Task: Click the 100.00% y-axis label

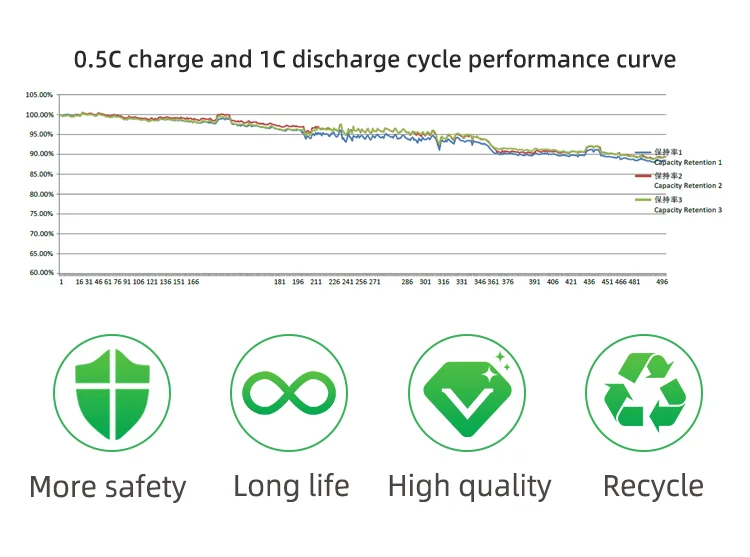Action: [x=39, y=115]
